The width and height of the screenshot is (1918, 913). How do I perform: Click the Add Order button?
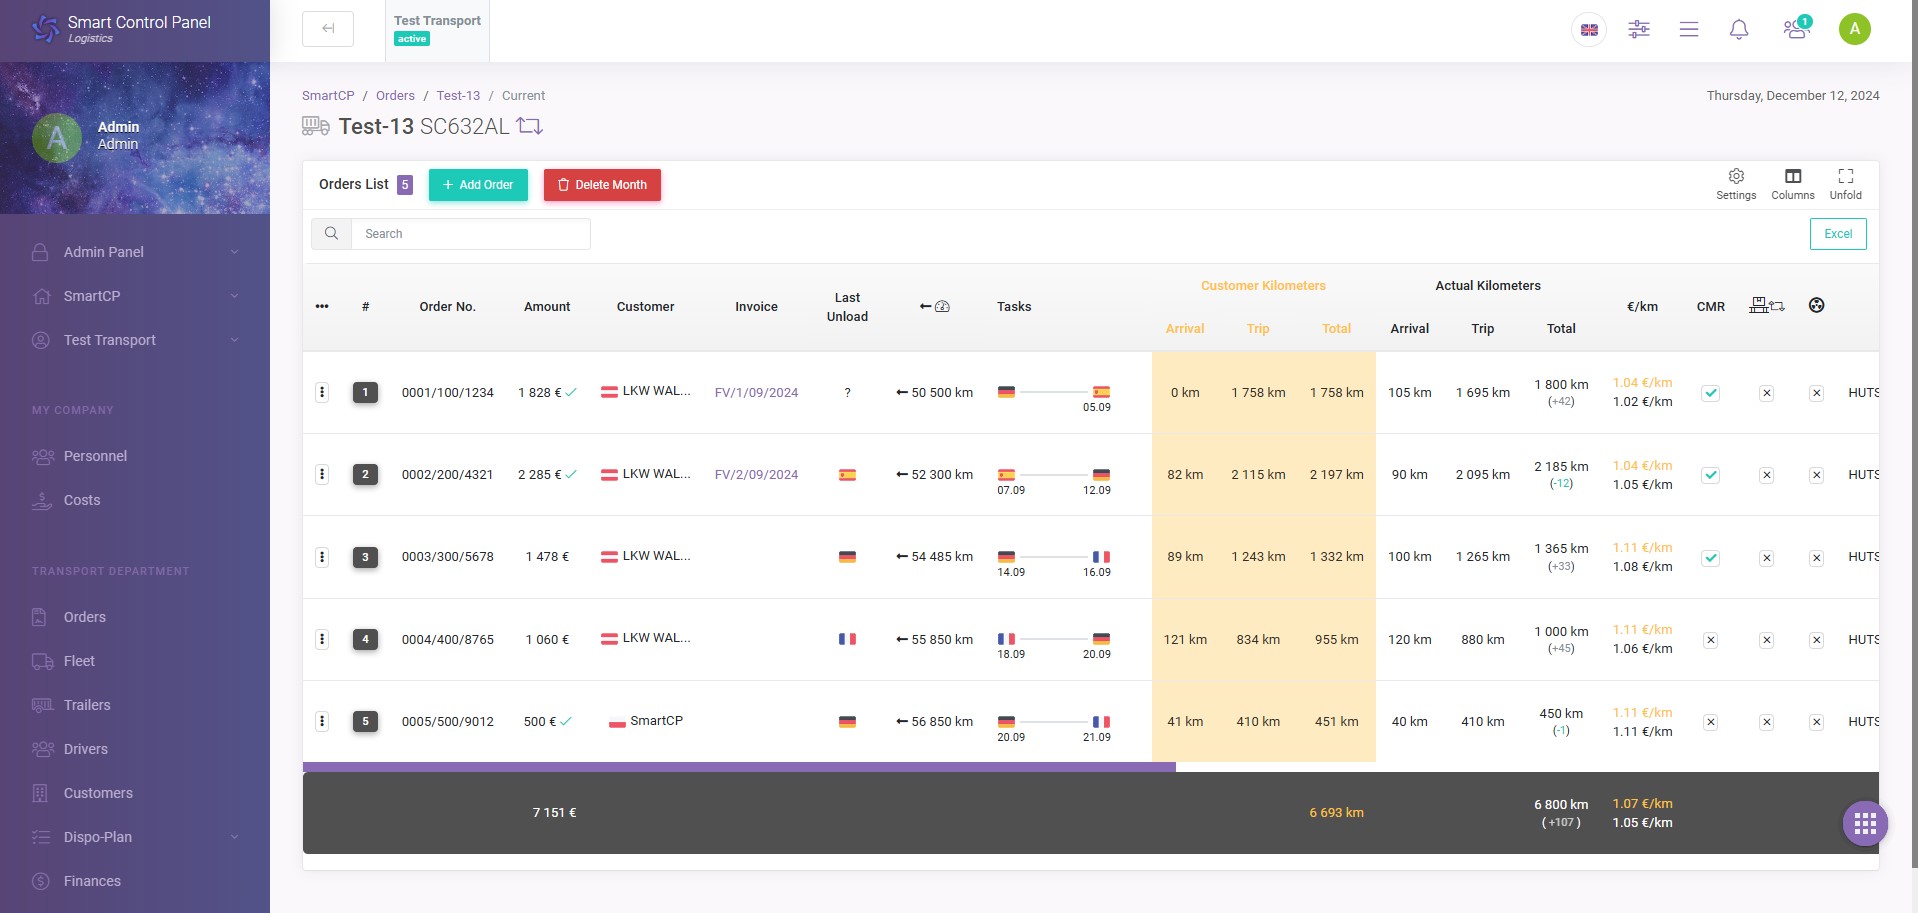[478, 185]
